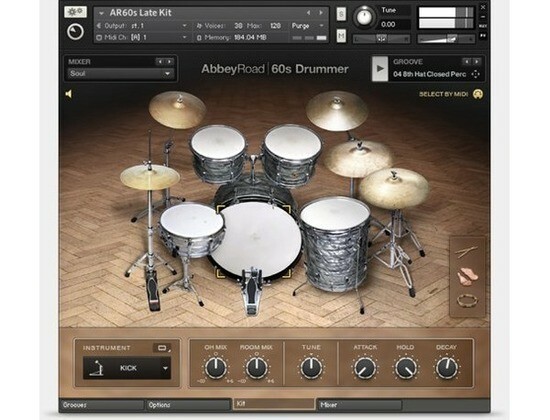Toggle Select By MIDI button
This screenshot has width=550, height=420.
point(478,94)
